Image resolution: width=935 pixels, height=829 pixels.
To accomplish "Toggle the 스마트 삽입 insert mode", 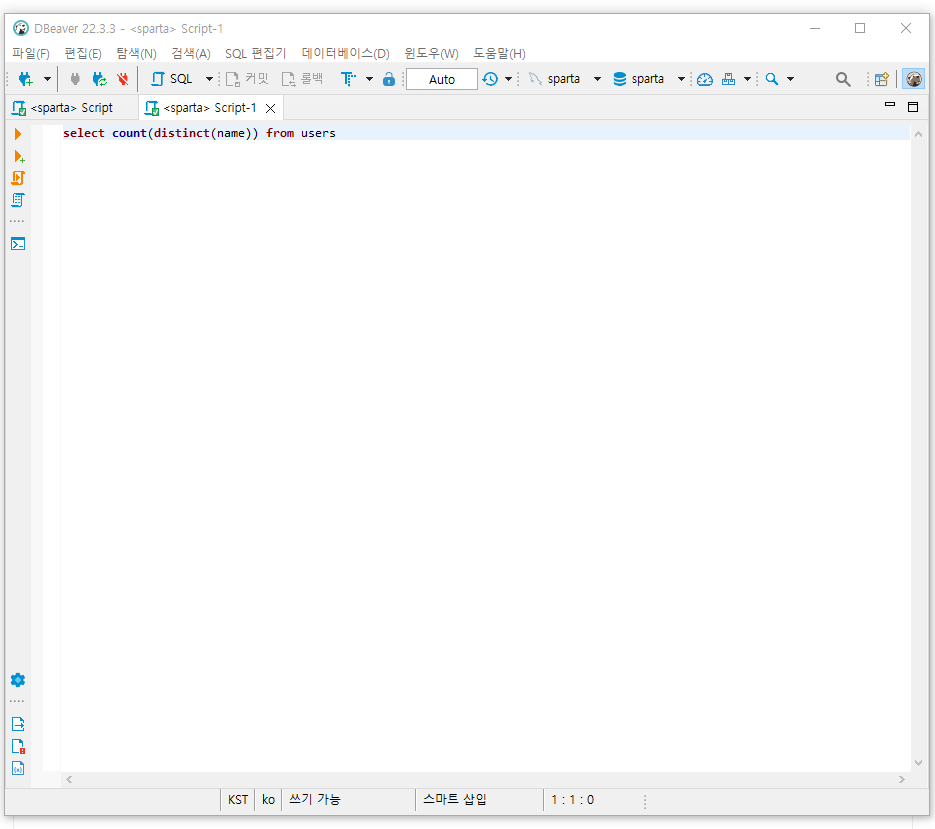I will click(454, 799).
